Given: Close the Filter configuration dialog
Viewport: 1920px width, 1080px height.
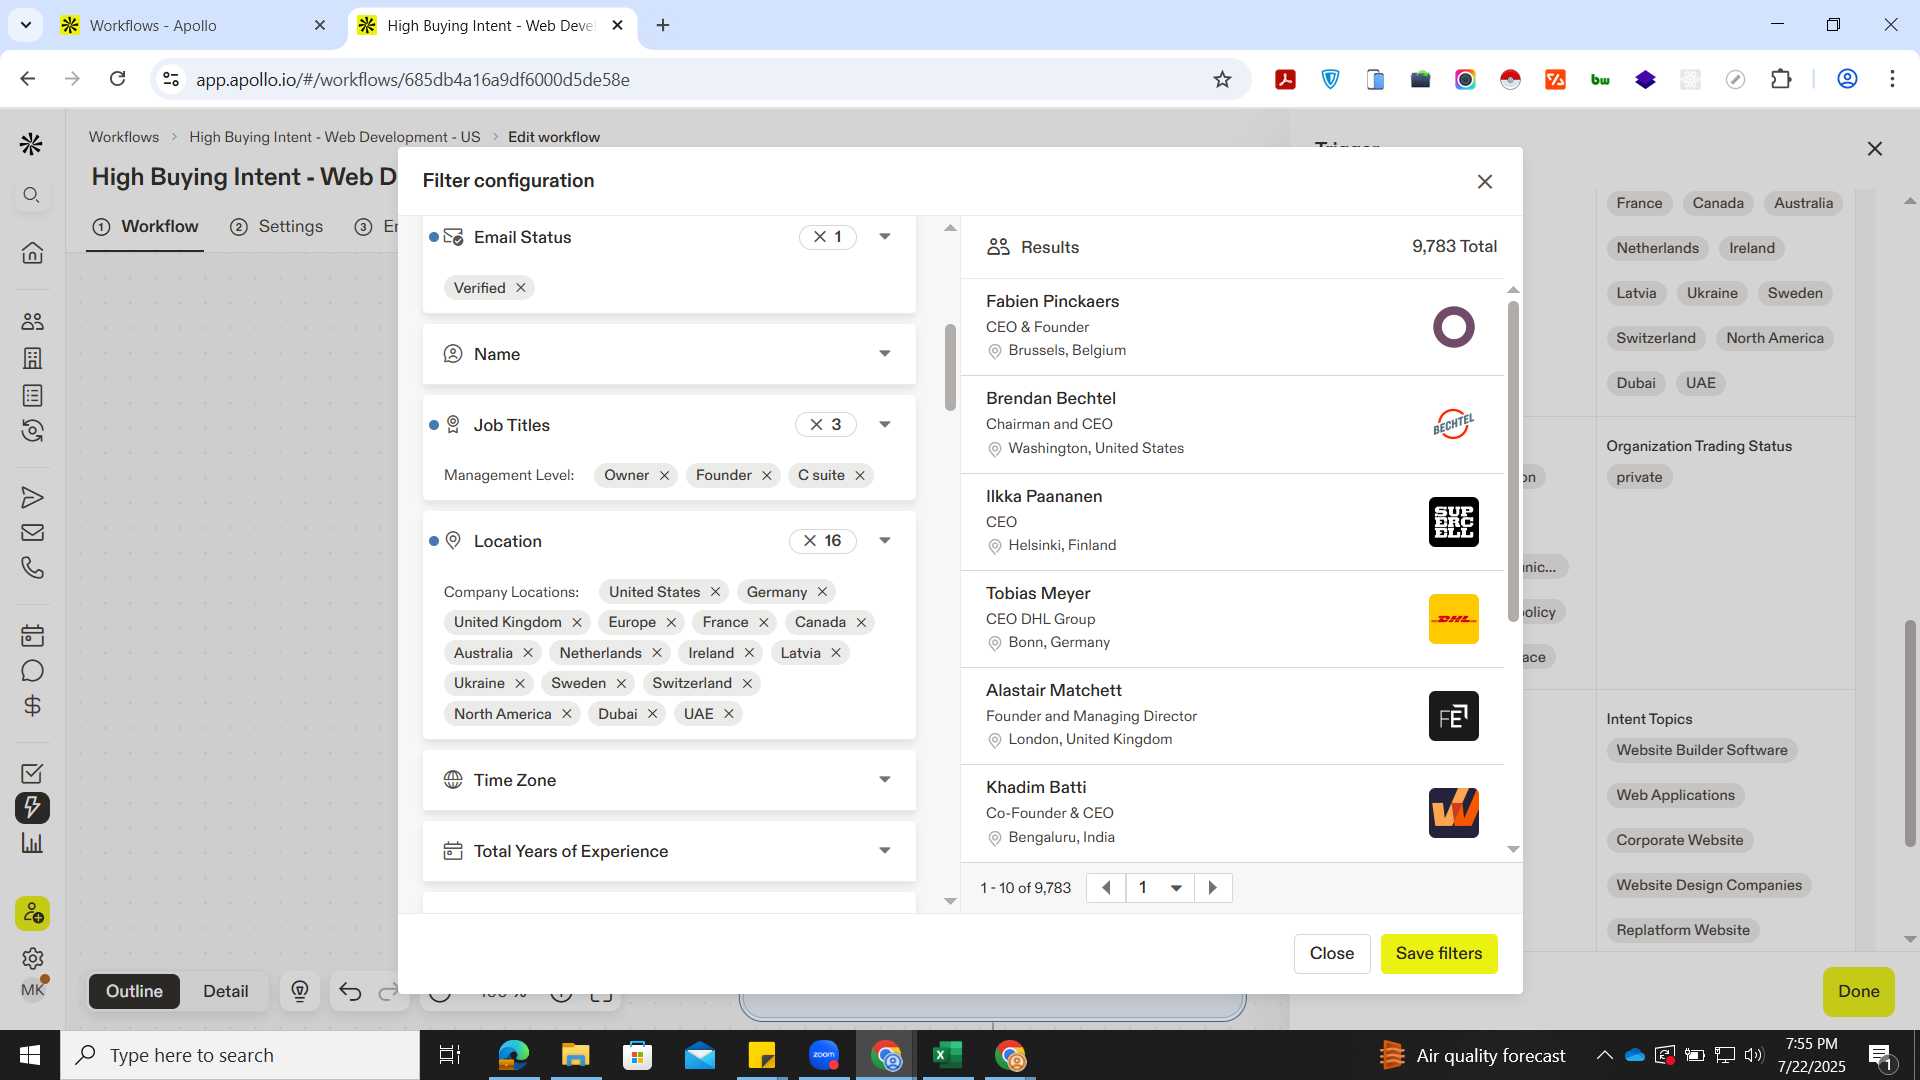Looking at the screenshot, I should click(x=1485, y=181).
